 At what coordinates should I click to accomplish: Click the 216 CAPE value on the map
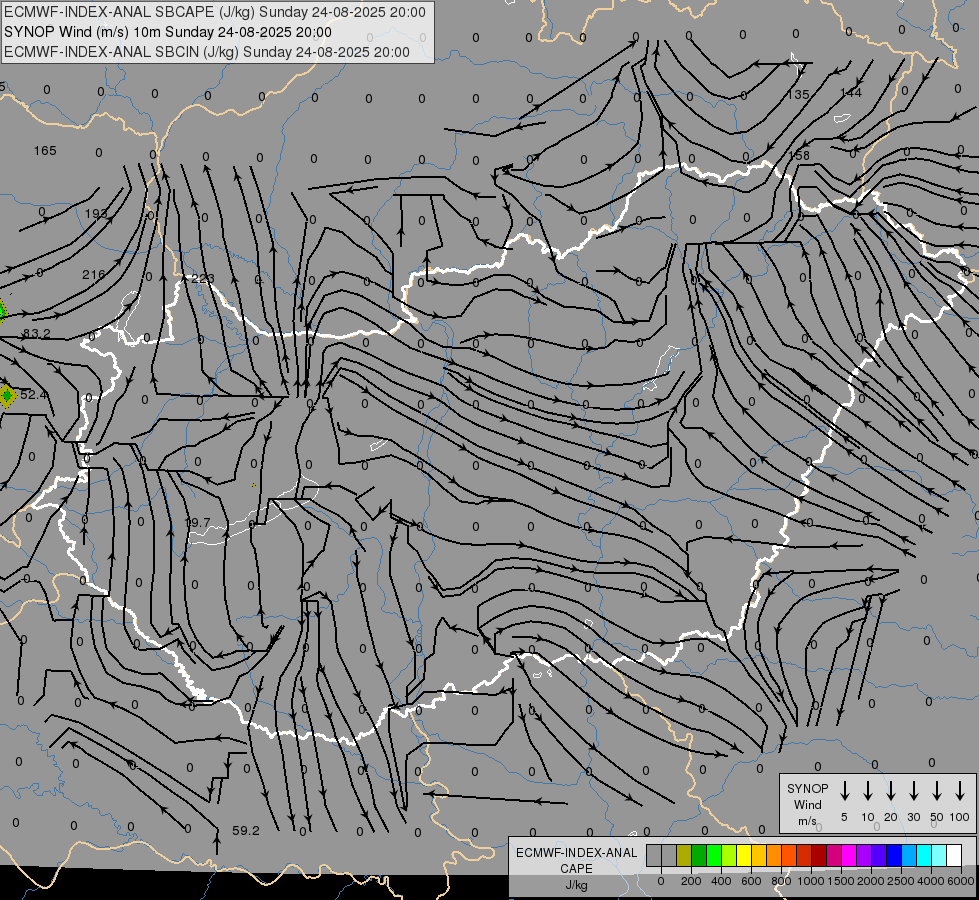pos(94,274)
